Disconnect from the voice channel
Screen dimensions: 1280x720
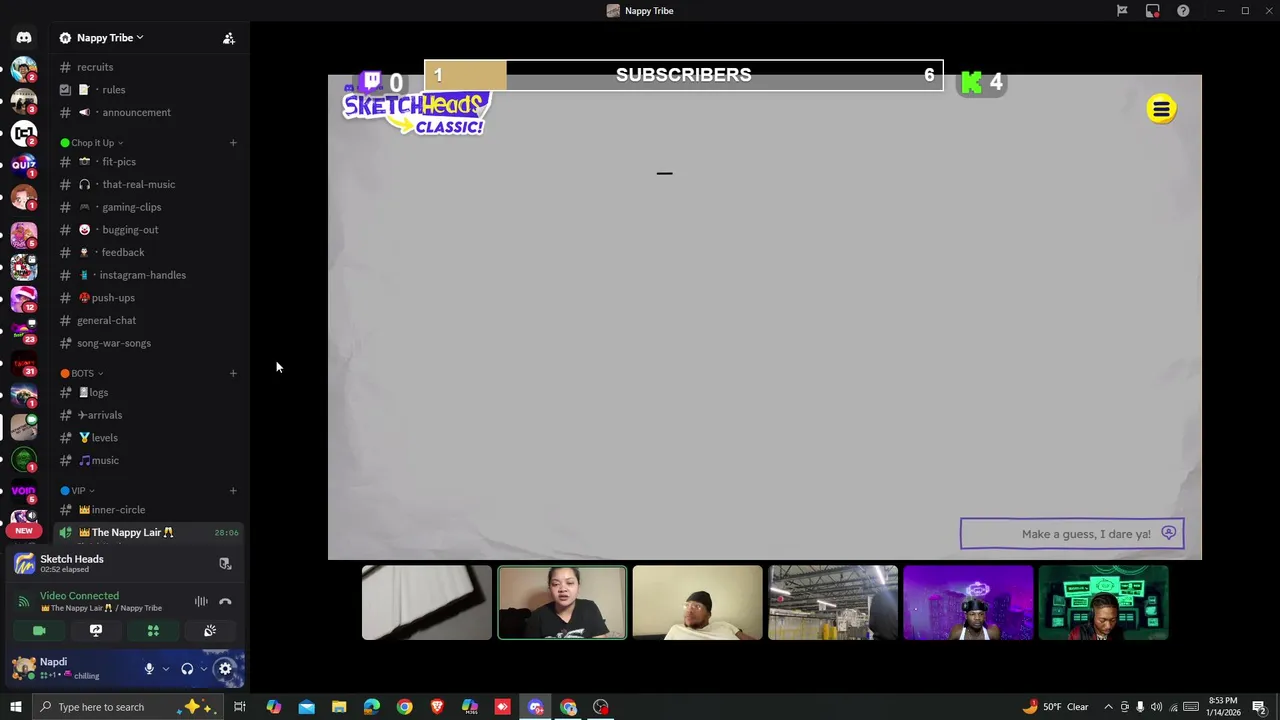pos(225,602)
